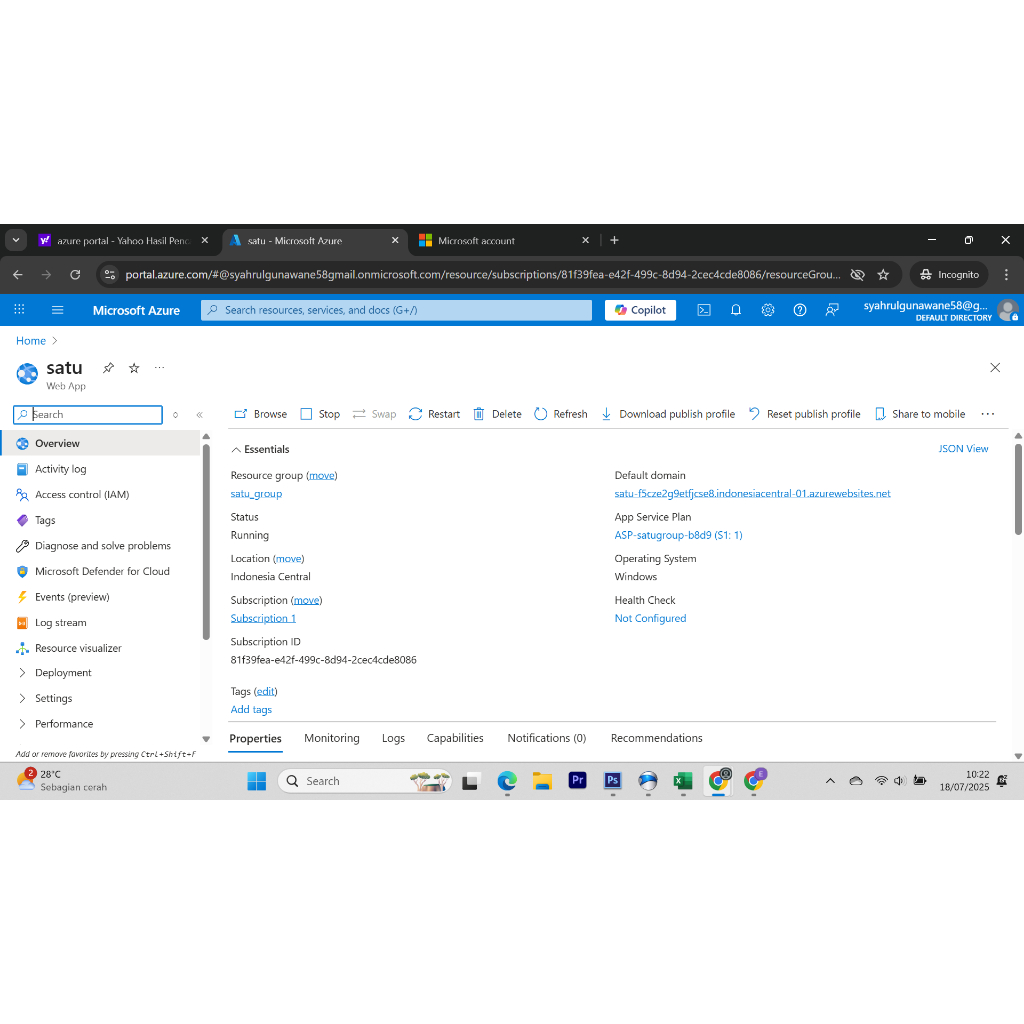Open the satu_group resource group link
This screenshot has height=1024, width=1024.
256,494
